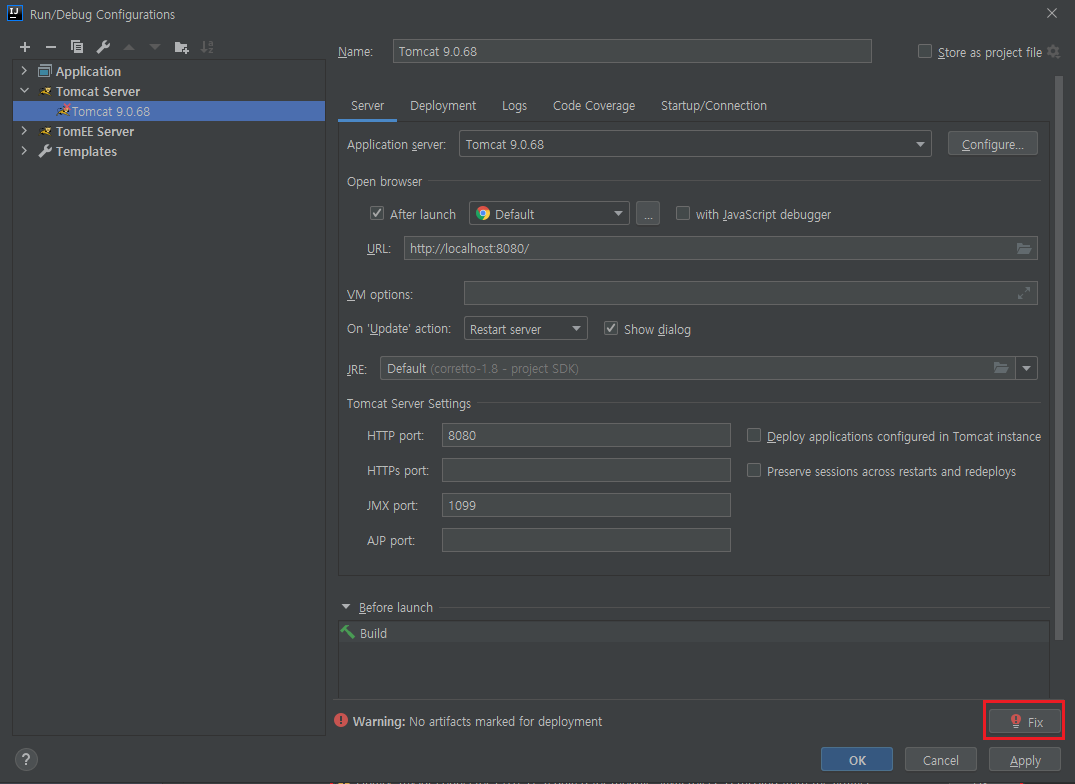Select Tomcat 9.0.68 configuration in tree

[x=169, y=111]
